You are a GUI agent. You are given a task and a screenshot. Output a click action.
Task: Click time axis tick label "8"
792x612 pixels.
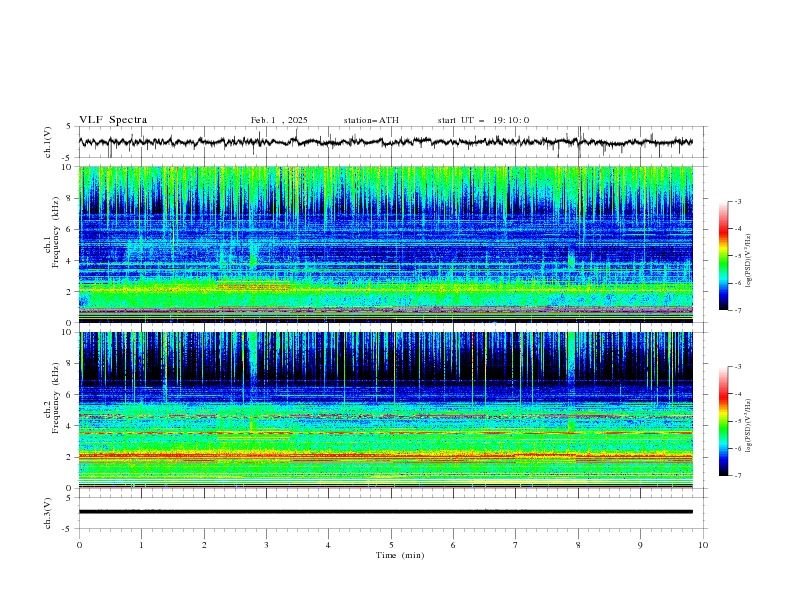pos(578,545)
